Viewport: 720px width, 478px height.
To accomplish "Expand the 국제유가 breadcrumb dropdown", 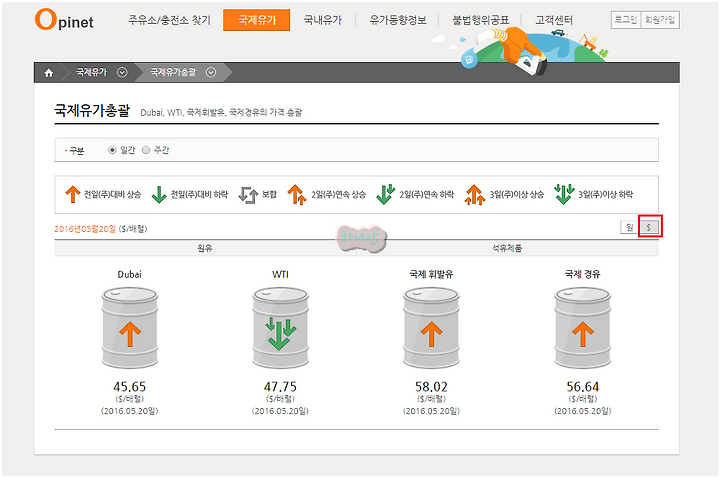I will (x=122, y=72).
